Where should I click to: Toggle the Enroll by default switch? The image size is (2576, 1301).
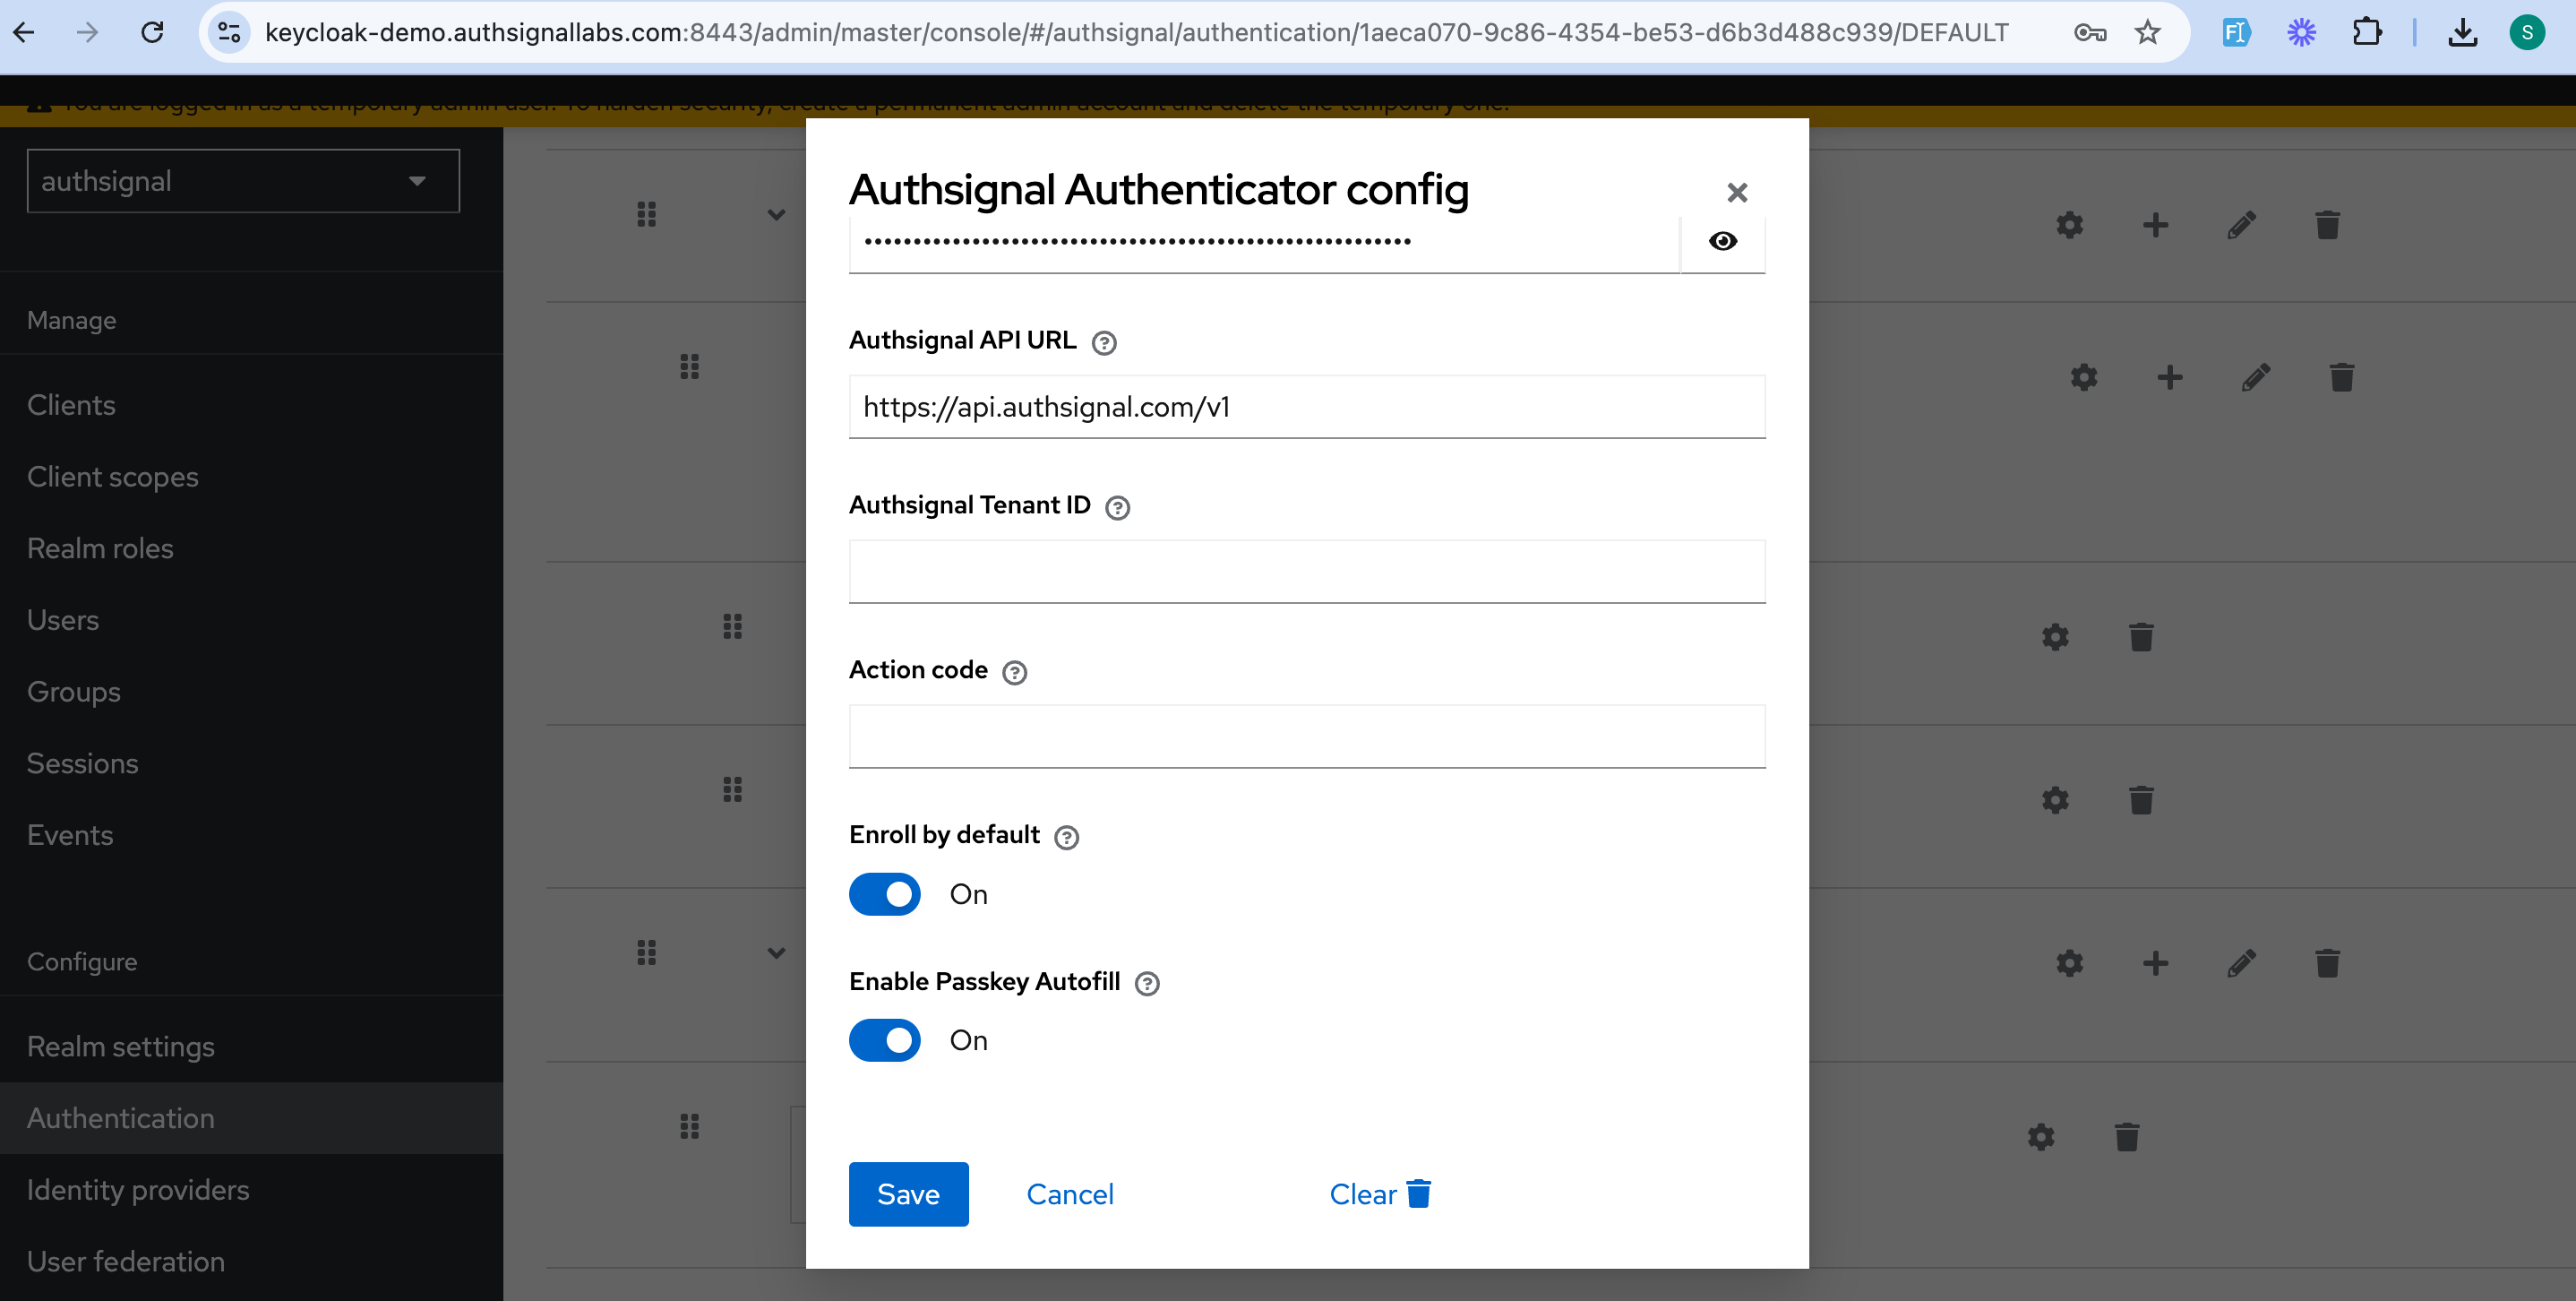coord(884,894)
